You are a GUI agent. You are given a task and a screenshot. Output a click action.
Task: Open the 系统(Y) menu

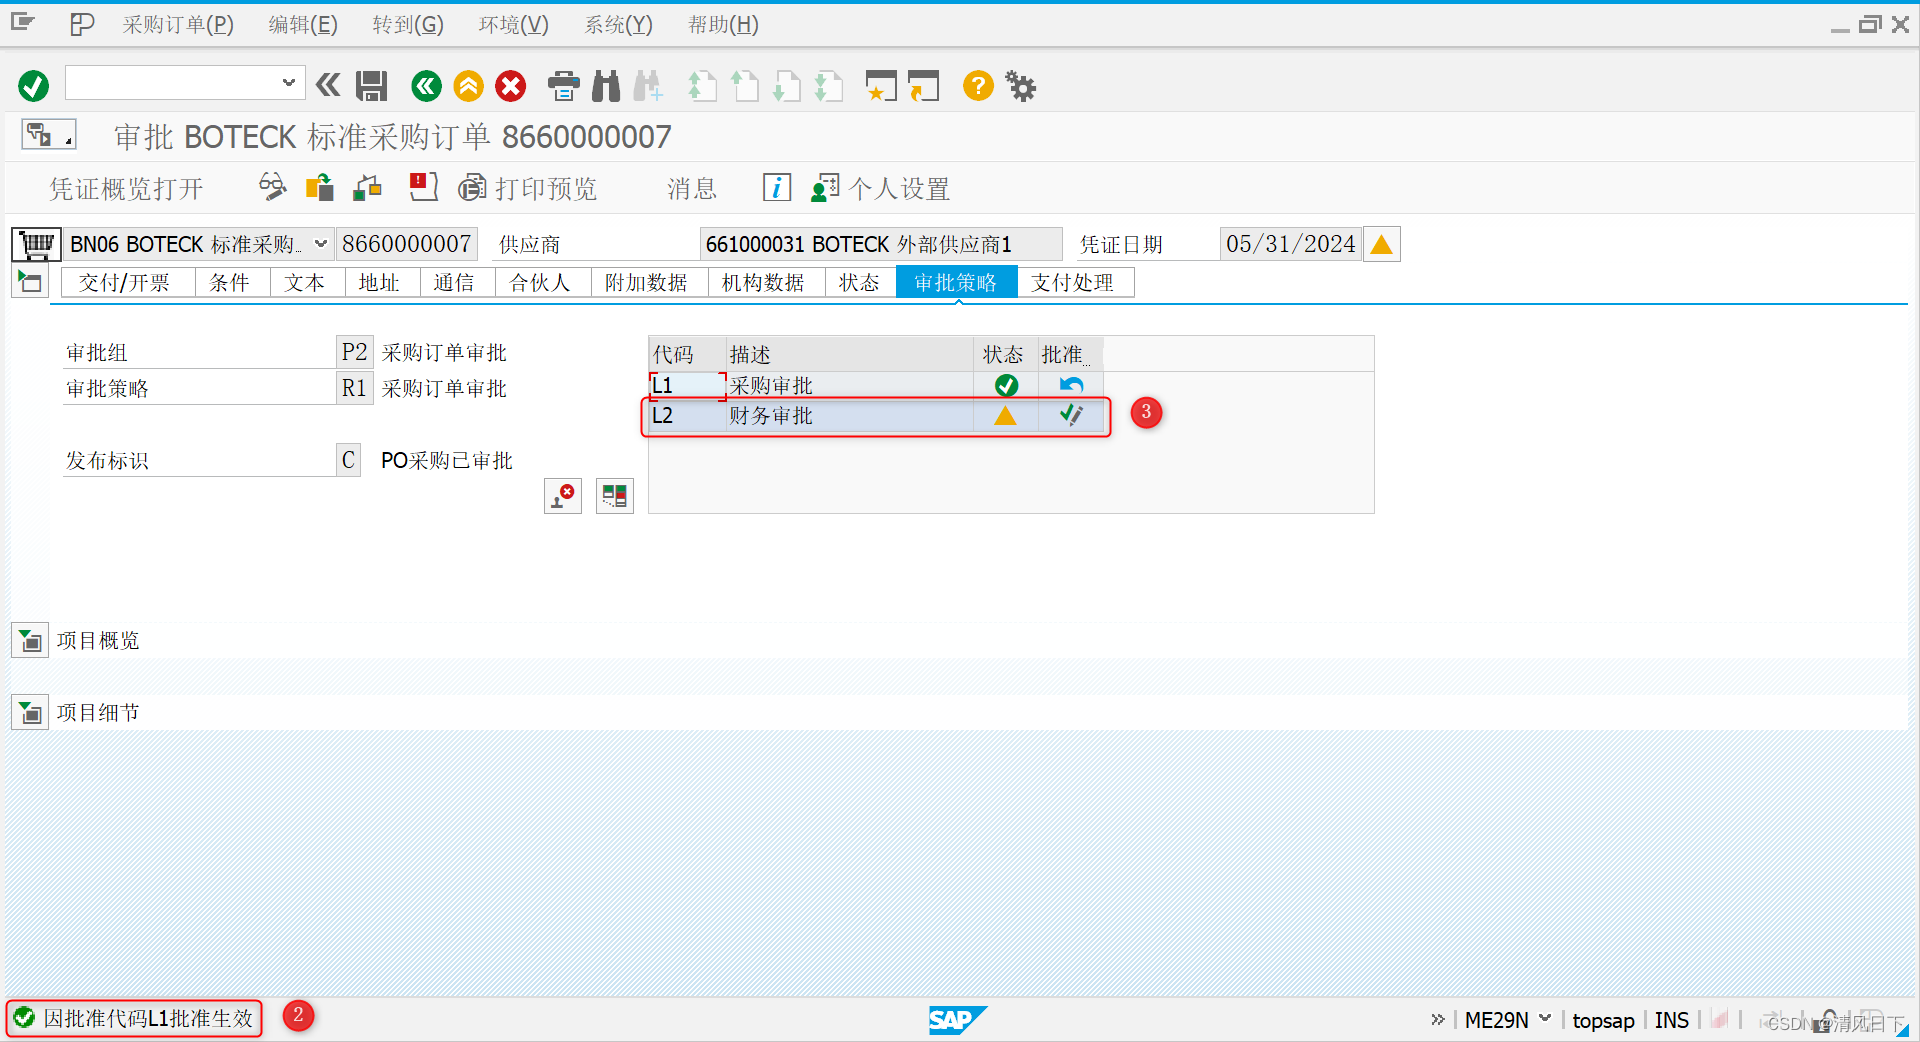coord(618,25)
